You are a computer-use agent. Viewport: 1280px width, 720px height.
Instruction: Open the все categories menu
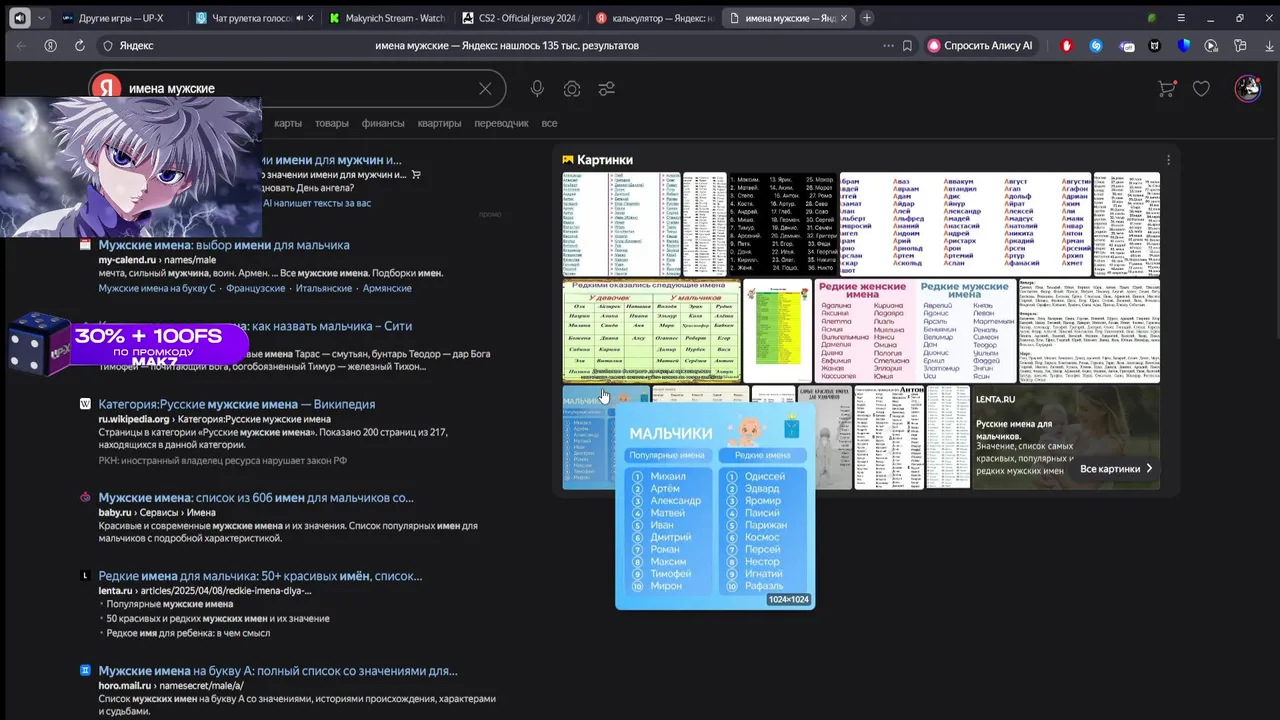click(549, 123)
